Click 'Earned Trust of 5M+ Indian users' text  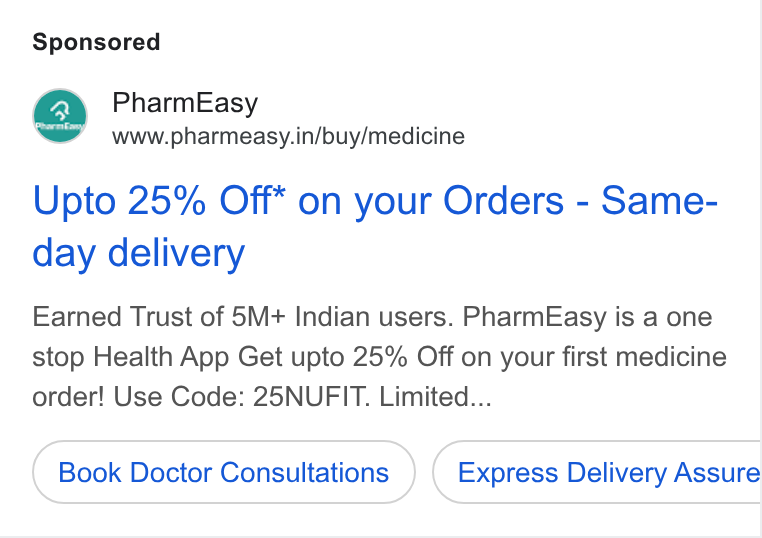(242, 317)
